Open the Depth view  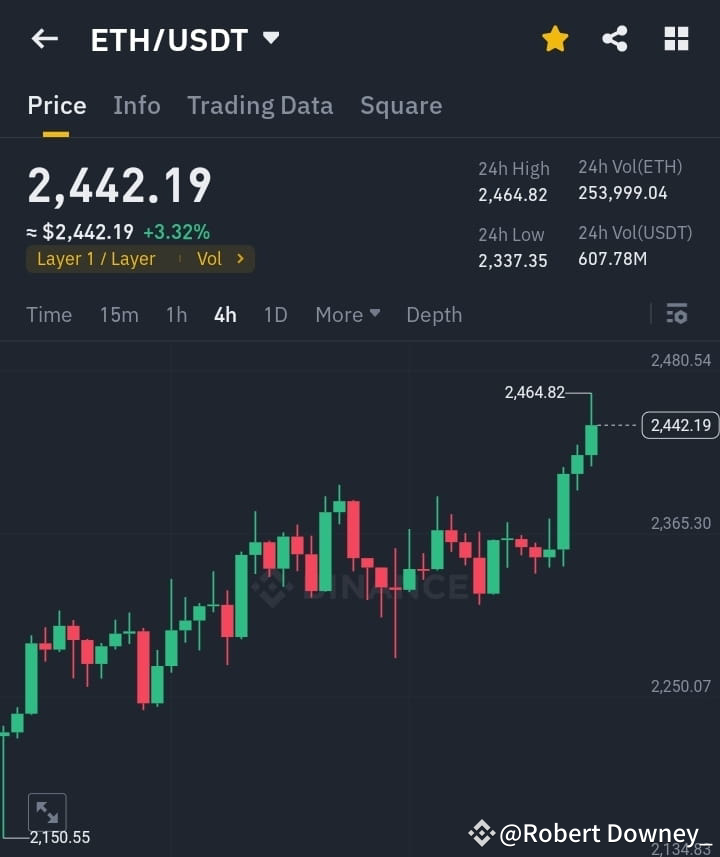tap(434, 314)
